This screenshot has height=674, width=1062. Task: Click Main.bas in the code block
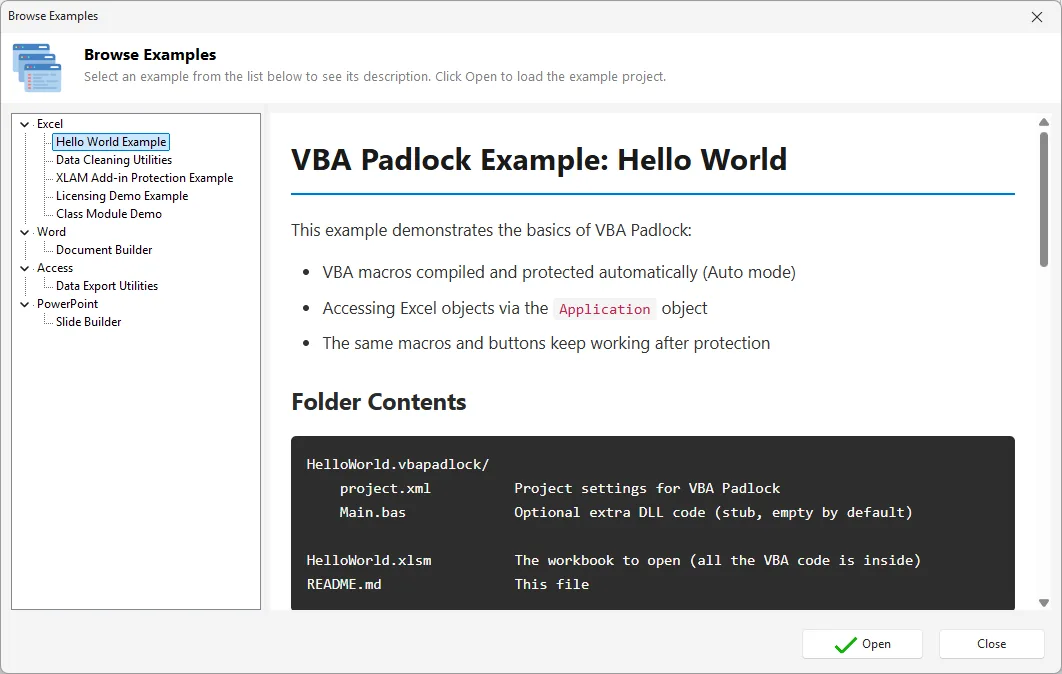pos(373,512)
